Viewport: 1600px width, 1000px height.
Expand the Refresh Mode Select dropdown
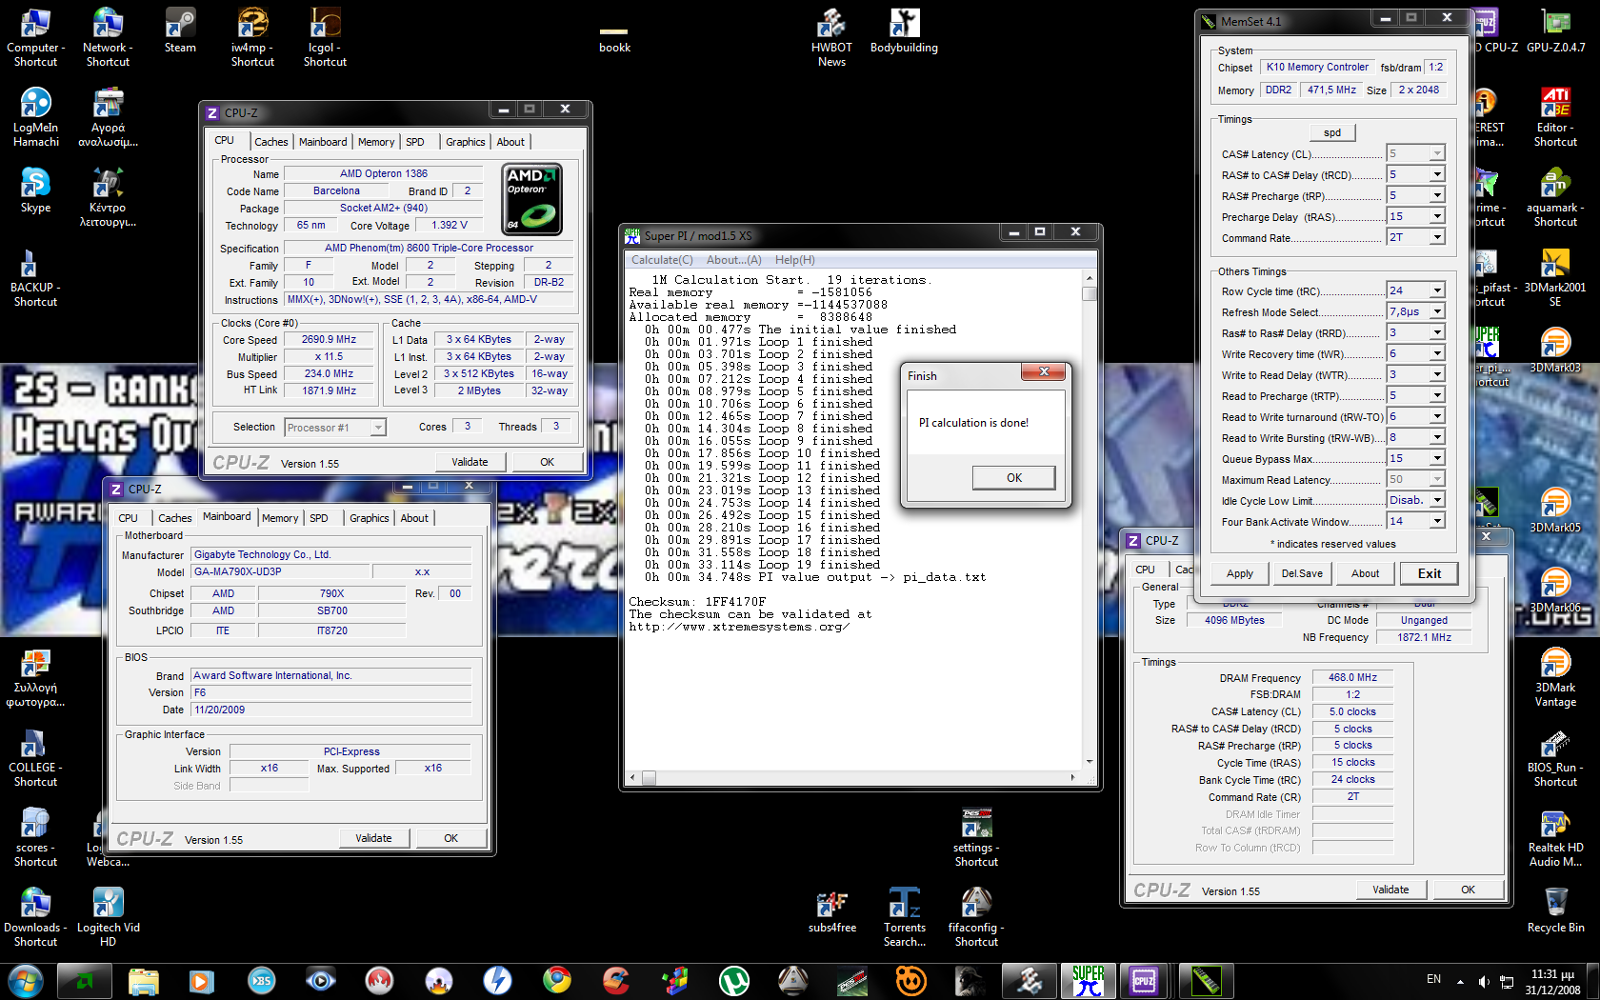point(1437,312)
